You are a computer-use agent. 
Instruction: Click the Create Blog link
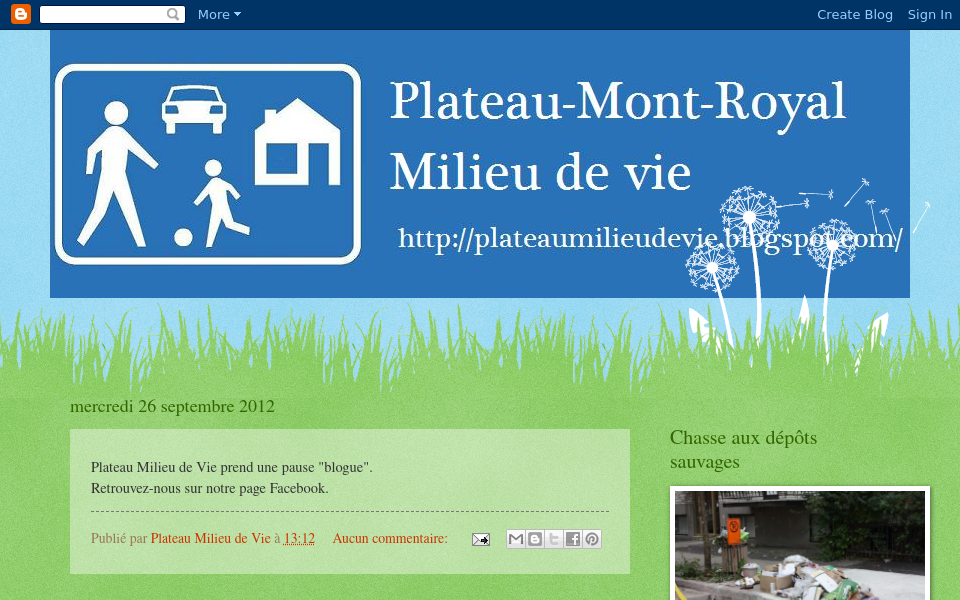click(x=854, y=14)
